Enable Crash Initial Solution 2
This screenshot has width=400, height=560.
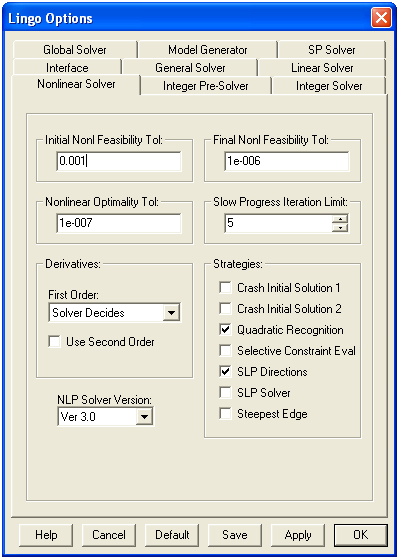[x=225, y=309]
